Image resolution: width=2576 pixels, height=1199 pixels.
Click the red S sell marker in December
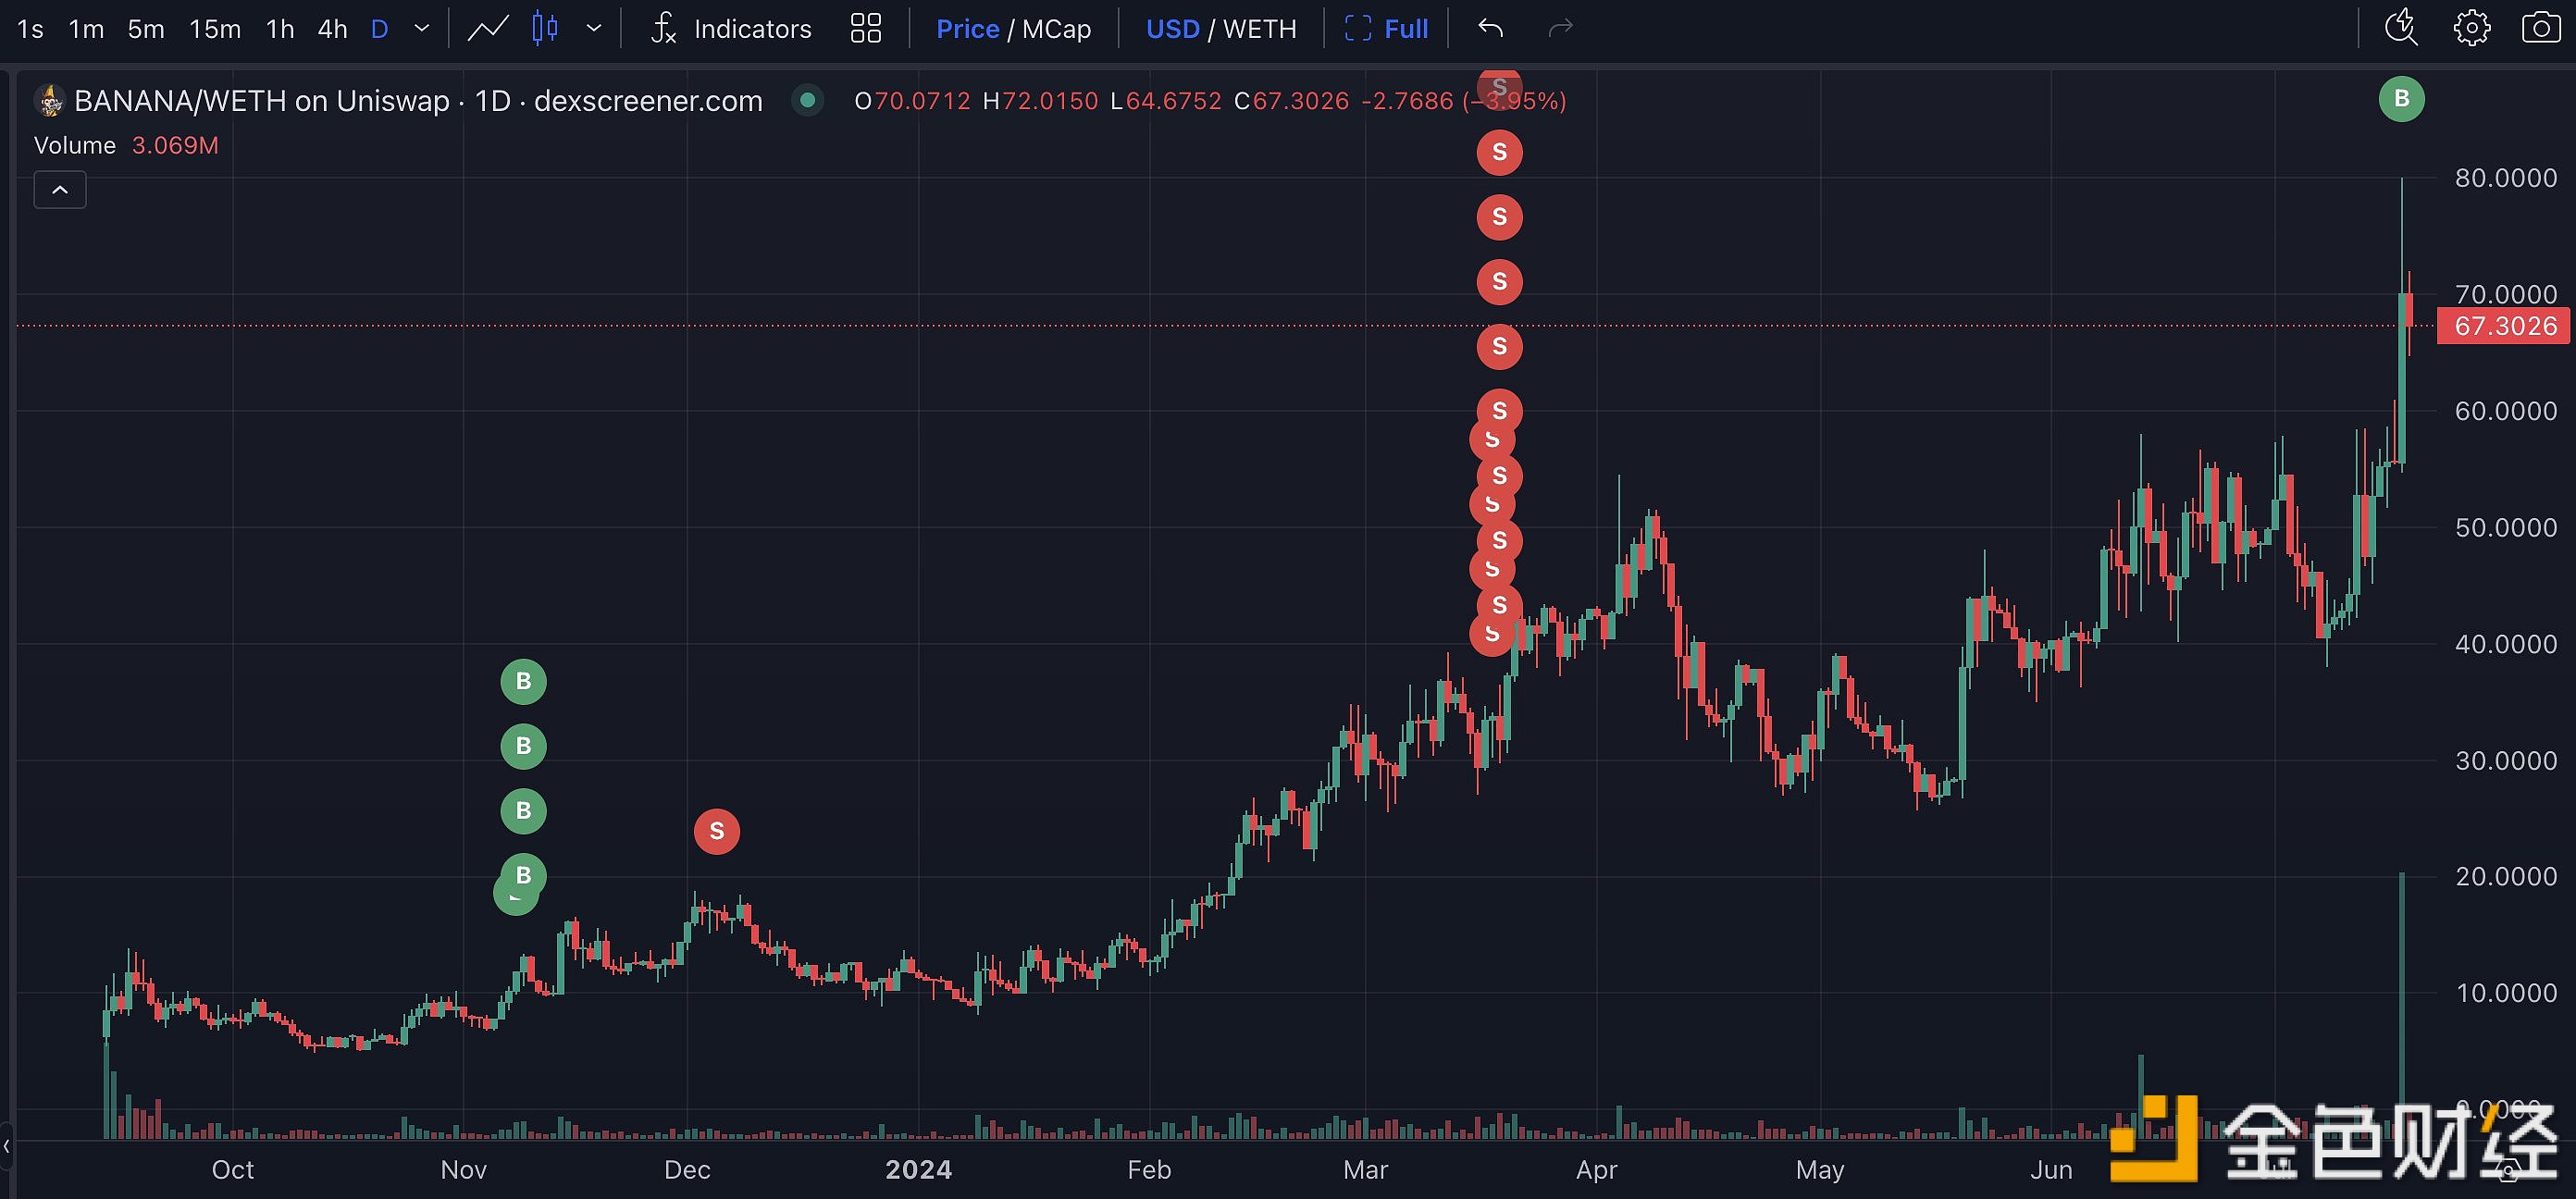tap(716, 831)
